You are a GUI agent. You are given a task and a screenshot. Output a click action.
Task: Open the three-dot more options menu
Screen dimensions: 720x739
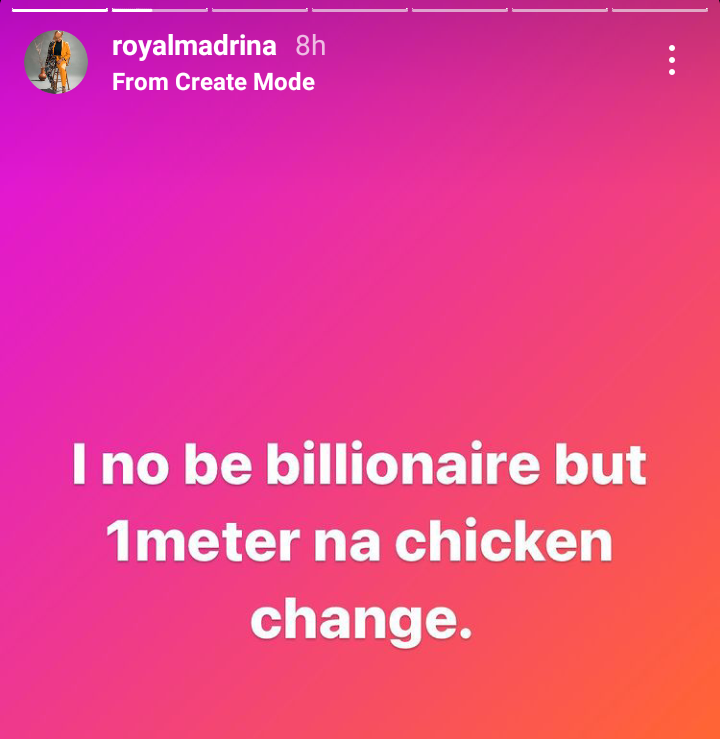click(x=671, y=60)
